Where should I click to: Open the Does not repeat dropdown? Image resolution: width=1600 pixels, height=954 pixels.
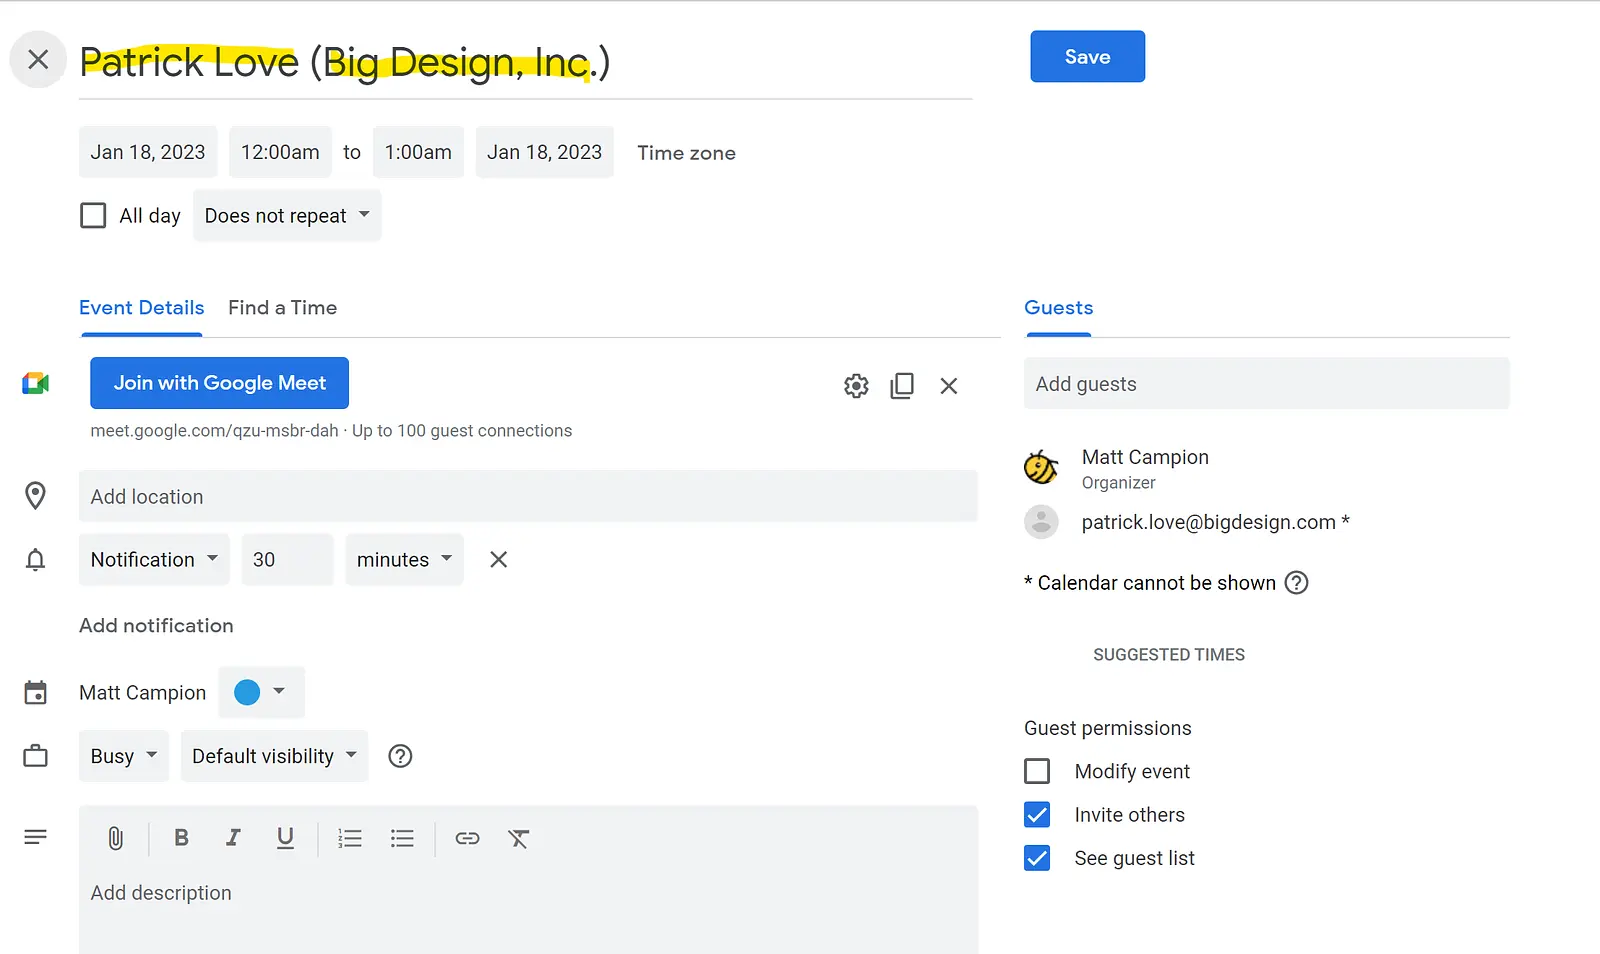click(287, 216)
